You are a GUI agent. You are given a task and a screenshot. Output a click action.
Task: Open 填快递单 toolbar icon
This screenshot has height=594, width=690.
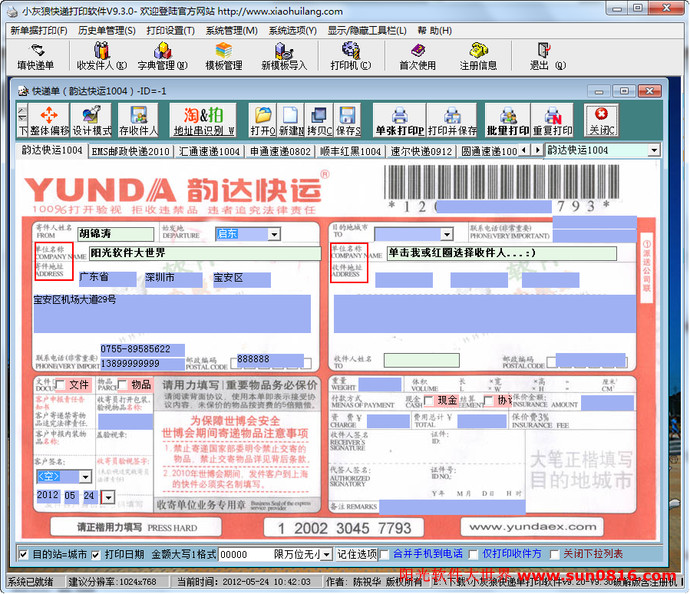[36, 56]
